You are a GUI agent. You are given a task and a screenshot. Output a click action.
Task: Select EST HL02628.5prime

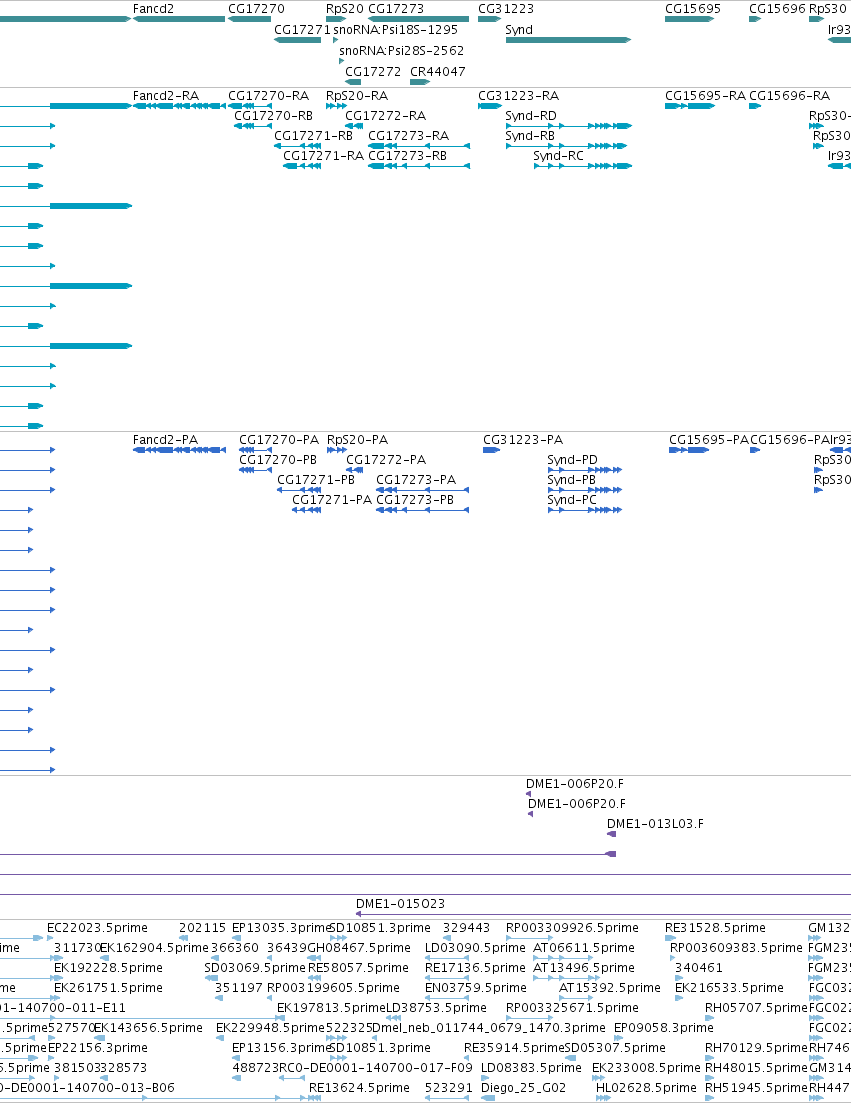tap(646, 1088)
